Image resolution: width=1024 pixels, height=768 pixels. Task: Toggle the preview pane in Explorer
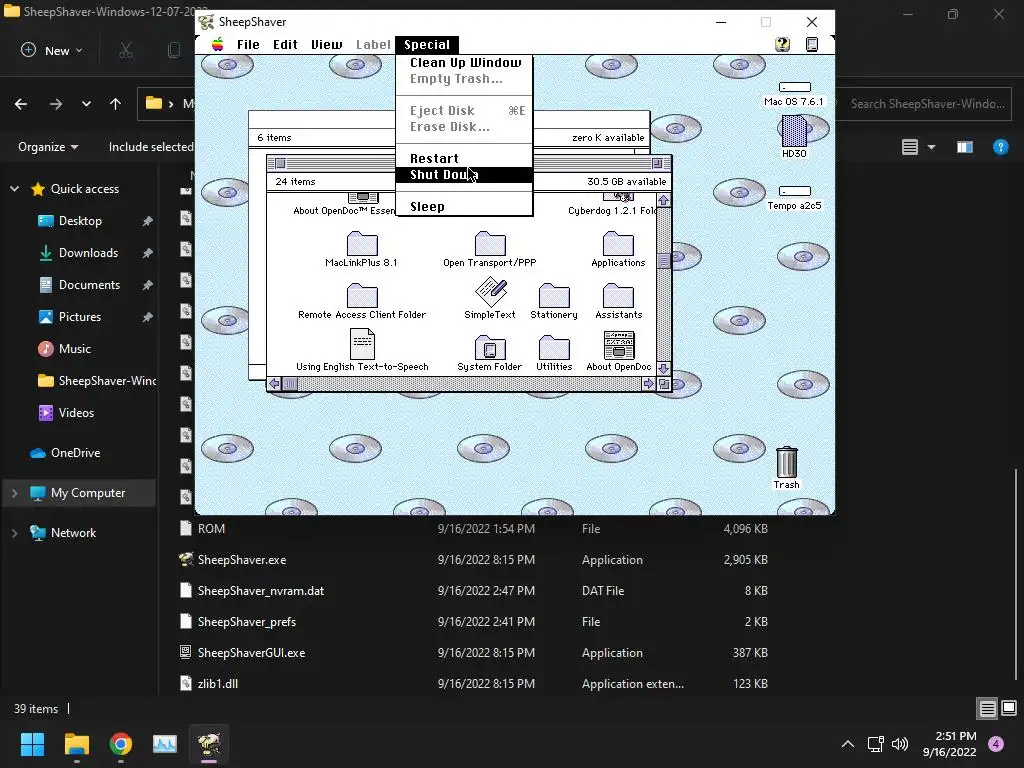tap(965, 147)
